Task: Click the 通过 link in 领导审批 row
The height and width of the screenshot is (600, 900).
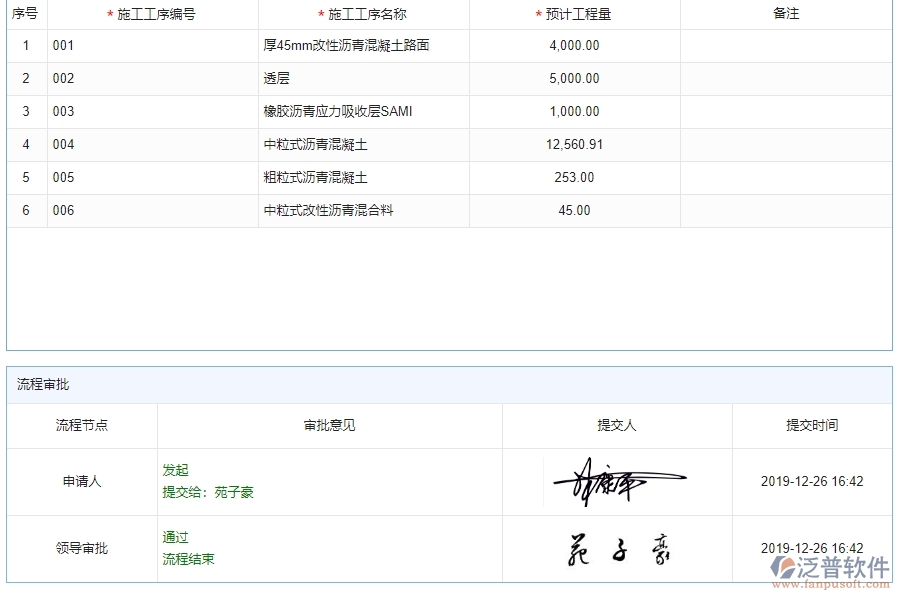Action: (175, 537)
